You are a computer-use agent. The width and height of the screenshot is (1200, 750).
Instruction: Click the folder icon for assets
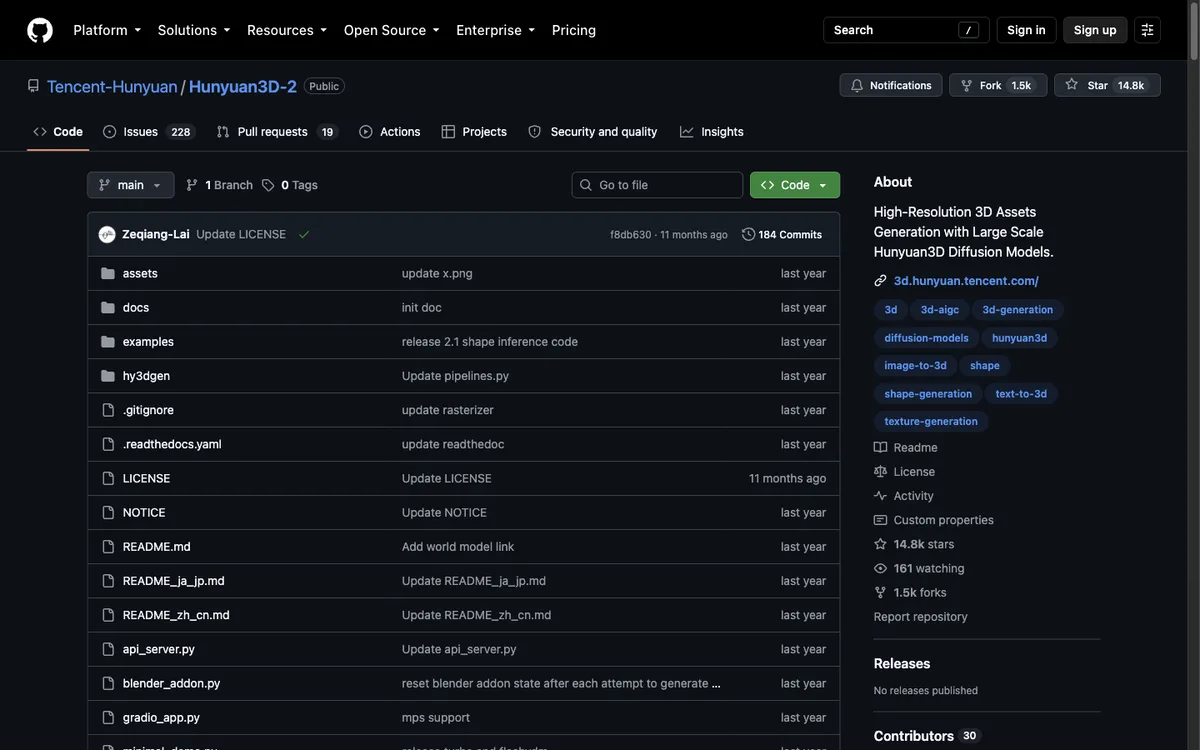click(108, 273)
